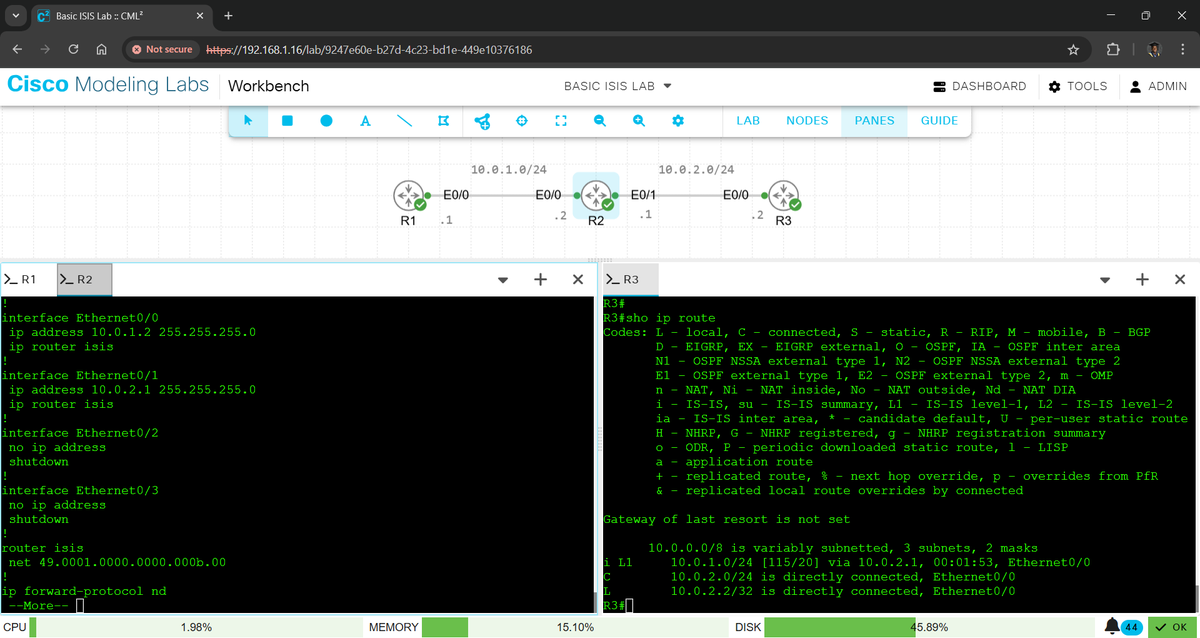
Task: Click 'Gateway of last resort is not set'
Action: point(728,519)
